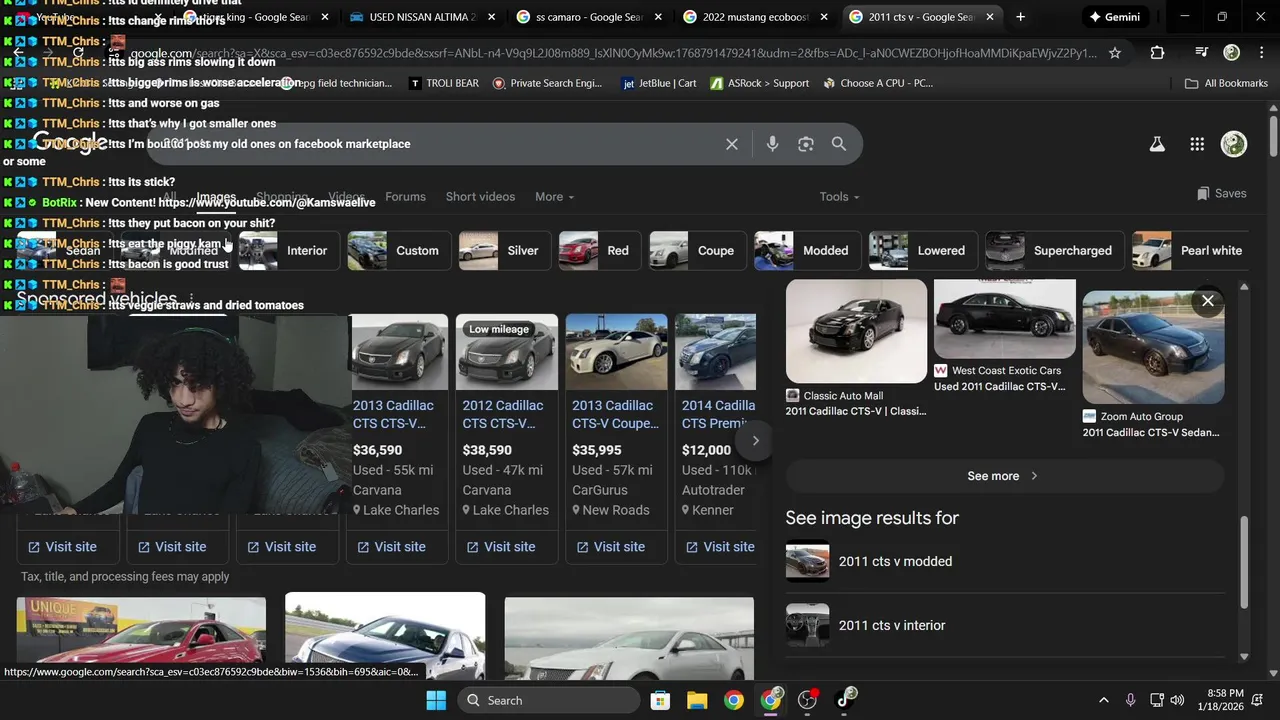Open JetBlue | Cart bookmark
Screen dimensions: 1280x720
[x=659, y=83]
